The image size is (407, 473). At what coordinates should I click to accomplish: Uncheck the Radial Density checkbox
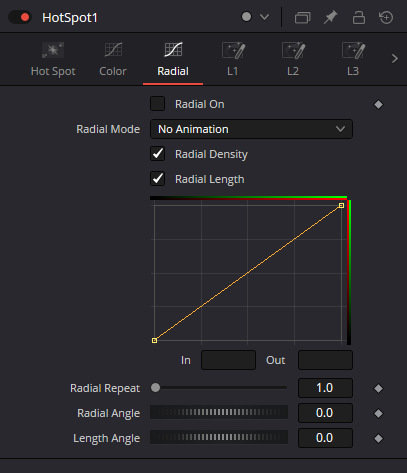coord(157,154)
